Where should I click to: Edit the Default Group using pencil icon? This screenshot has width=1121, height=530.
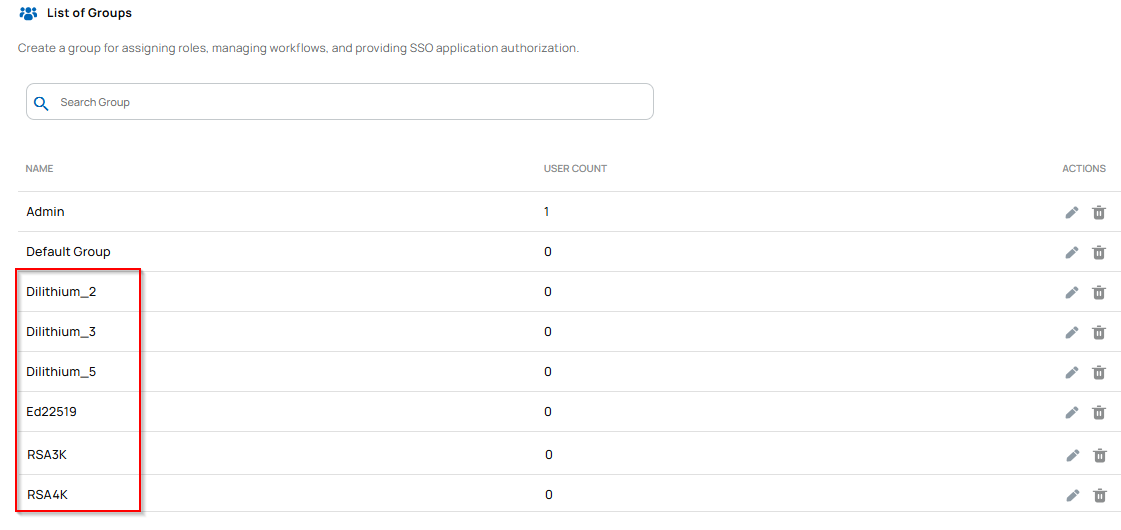[1071, 252]
